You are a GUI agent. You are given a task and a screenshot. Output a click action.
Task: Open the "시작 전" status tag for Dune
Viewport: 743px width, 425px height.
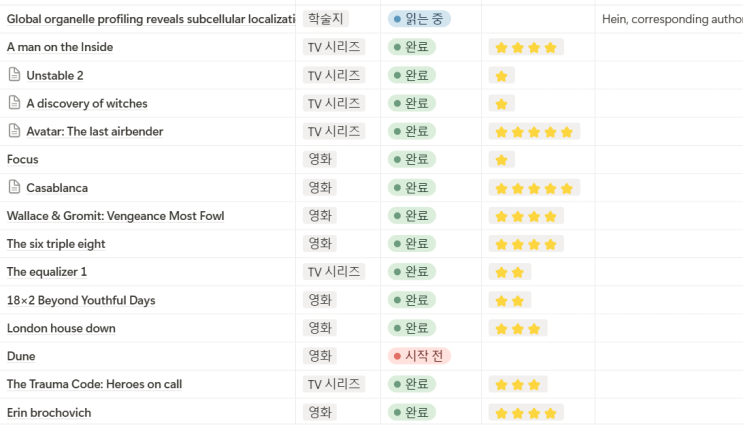pyautogui.click(x=419, y=356)
